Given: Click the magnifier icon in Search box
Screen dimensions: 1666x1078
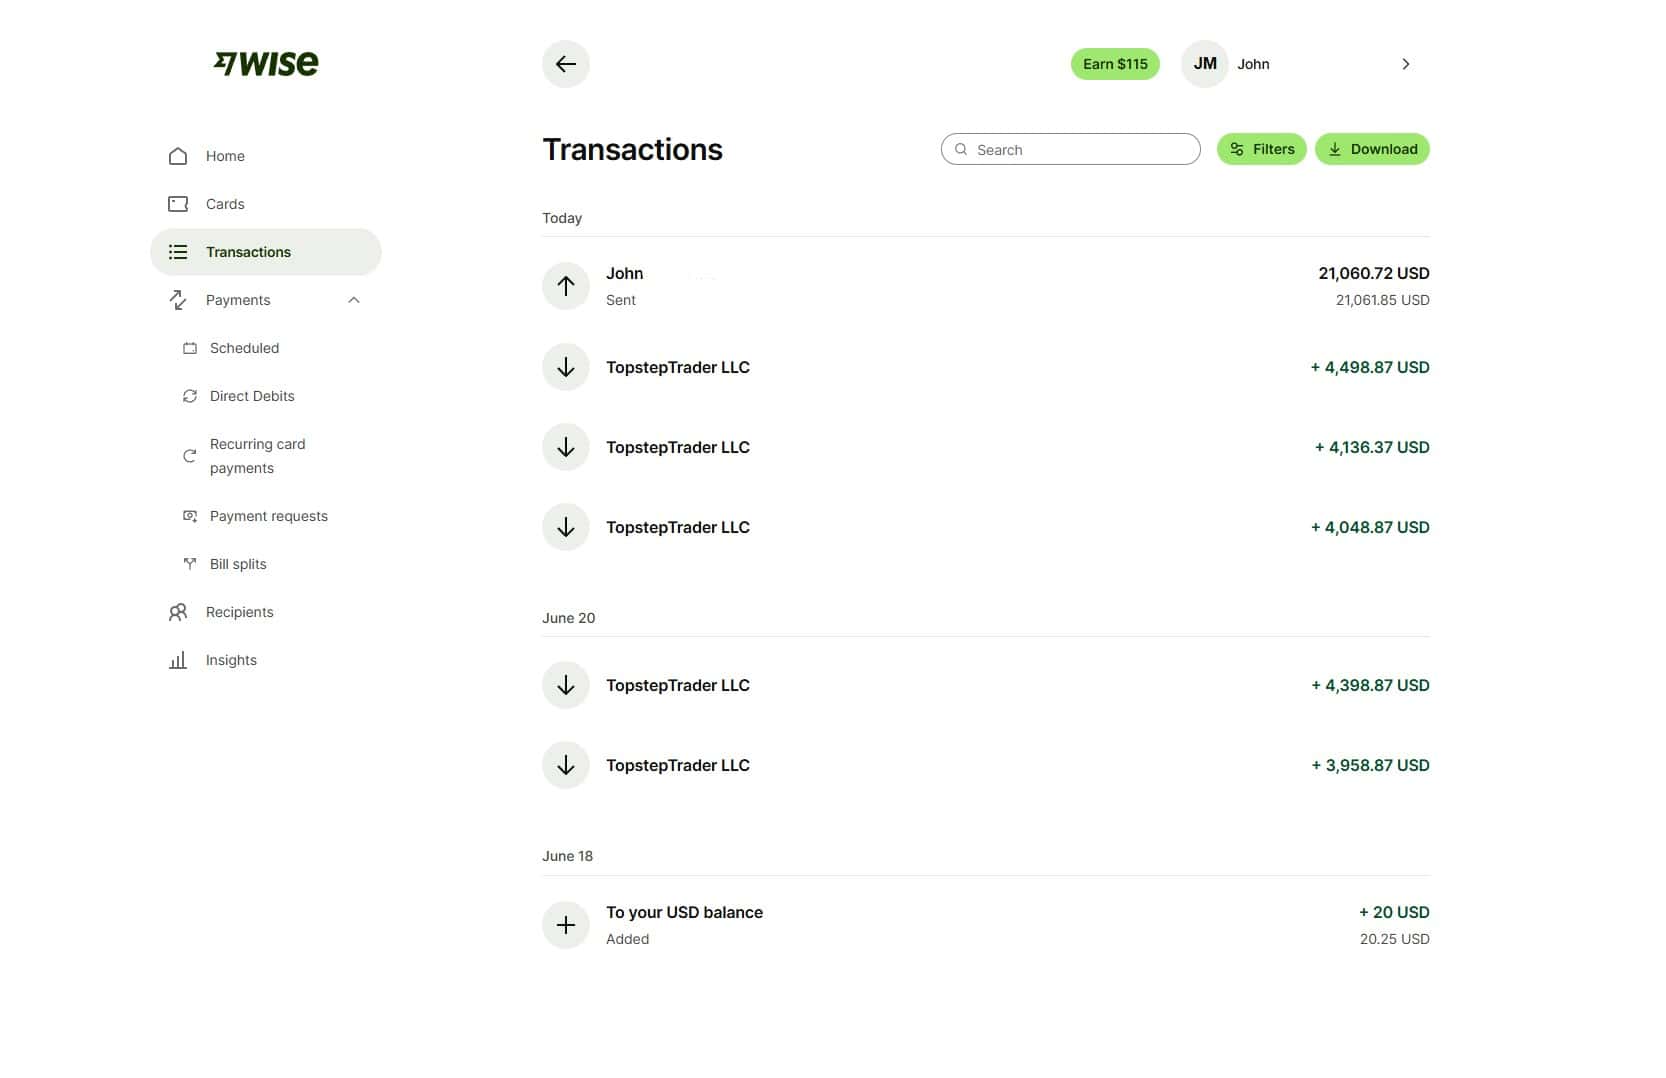Looking at the screenshot, I should (961, 149).
